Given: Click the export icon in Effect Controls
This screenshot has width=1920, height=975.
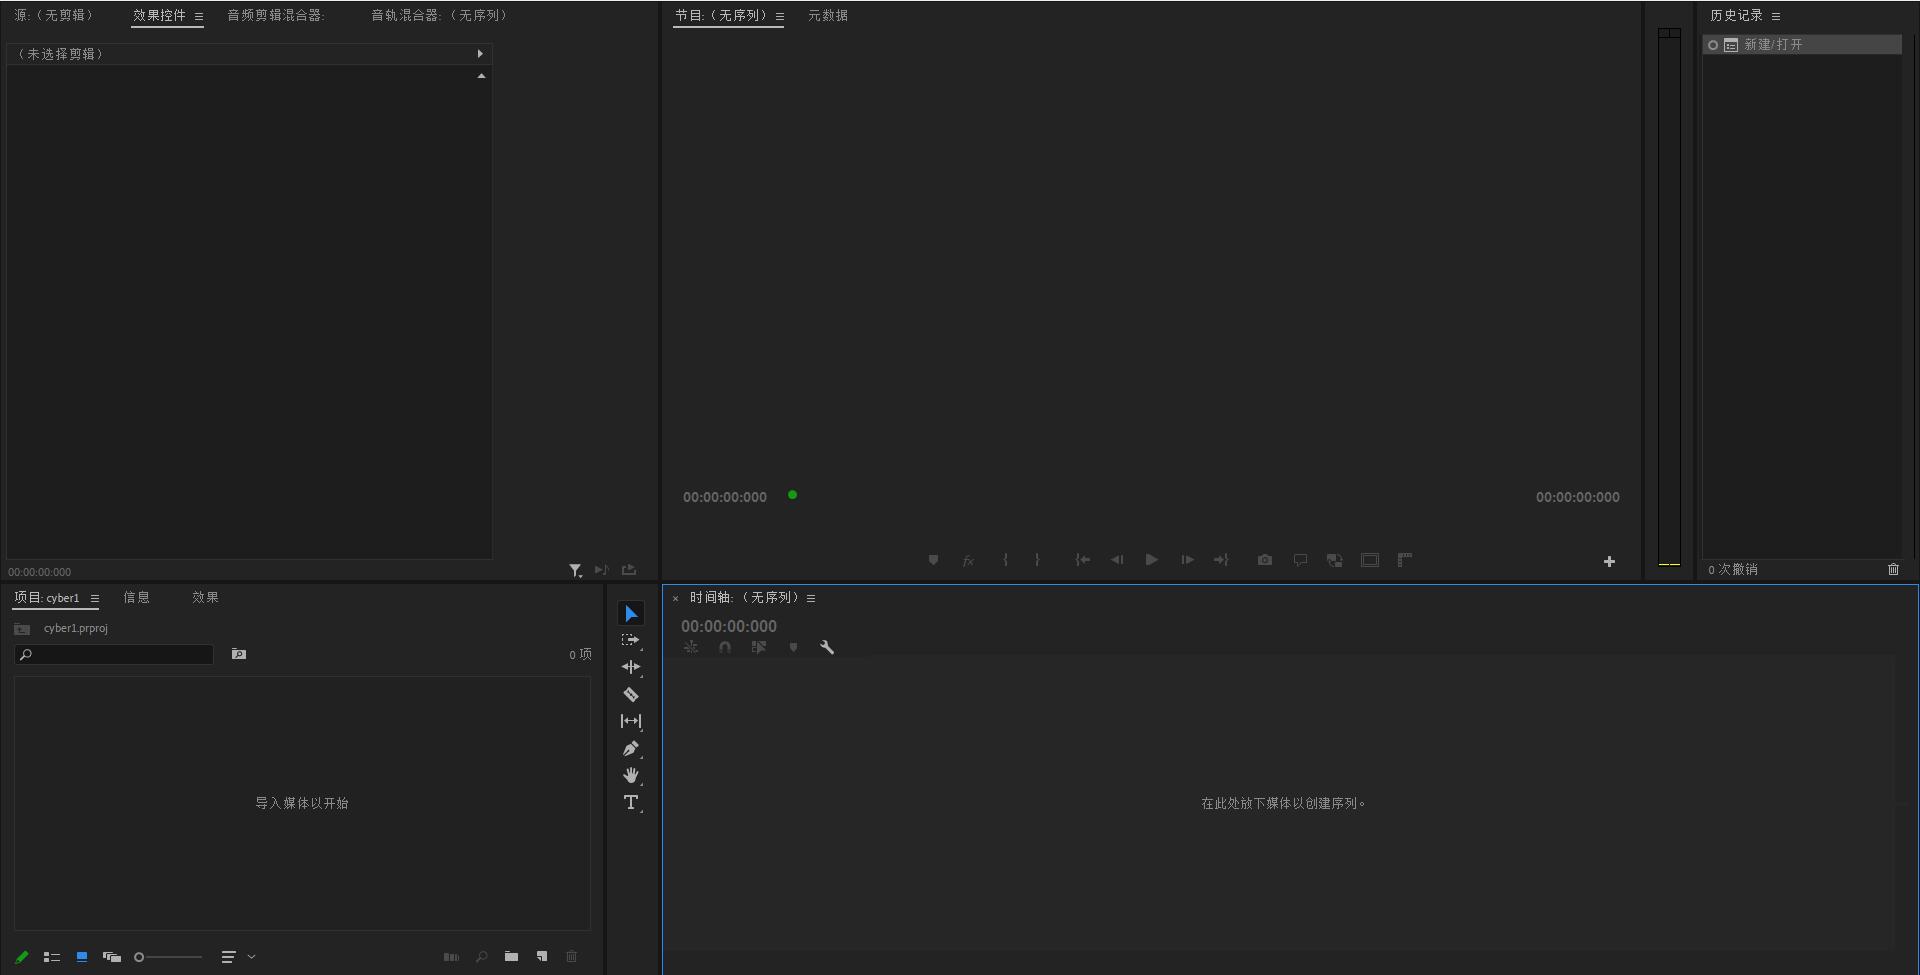Looking at the screenshot, I should 629,570.
